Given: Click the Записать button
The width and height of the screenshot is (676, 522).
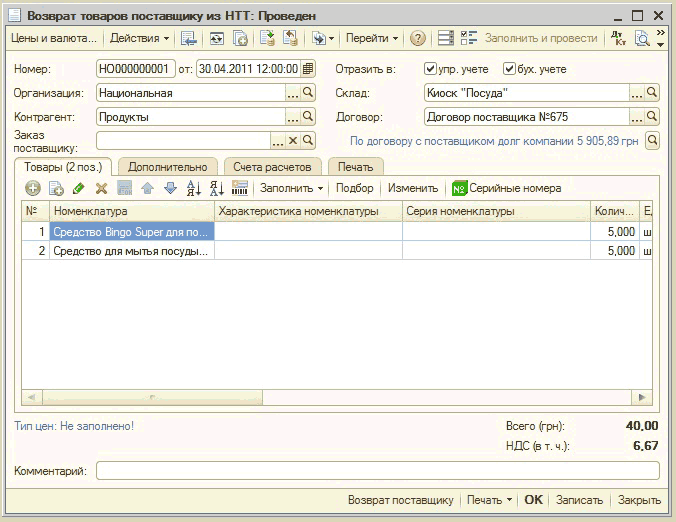Looking at the screenshot, I should click(x=579, y=500).
